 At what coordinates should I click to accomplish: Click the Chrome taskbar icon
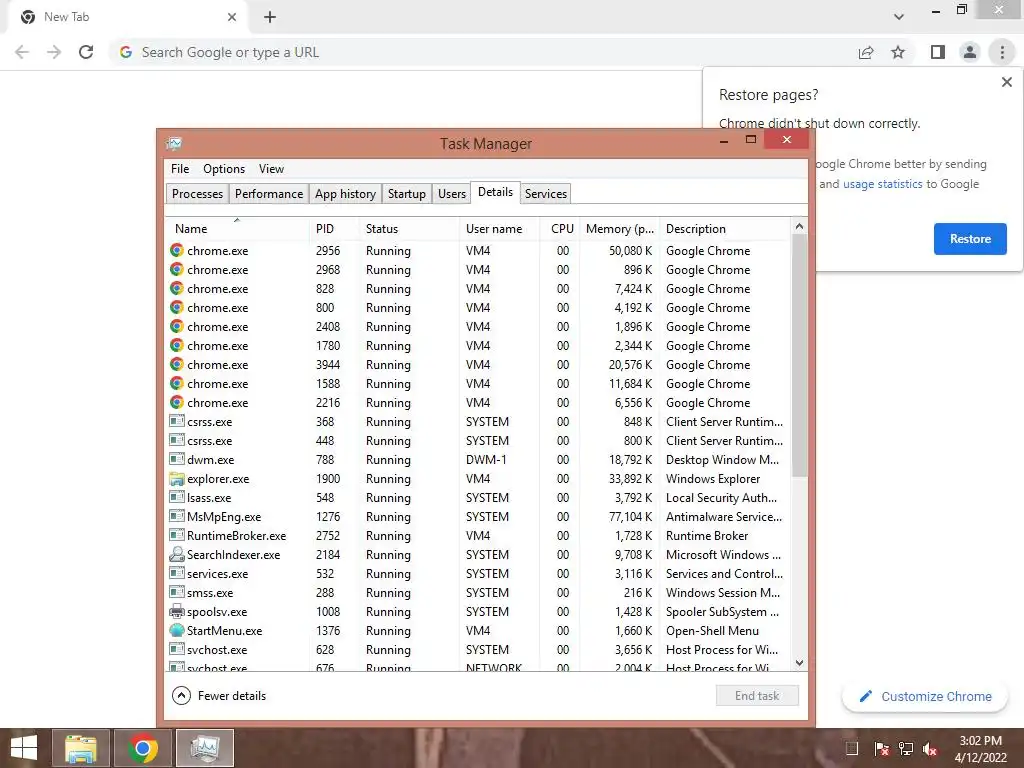pyautogui.click(x=142, y=748)
